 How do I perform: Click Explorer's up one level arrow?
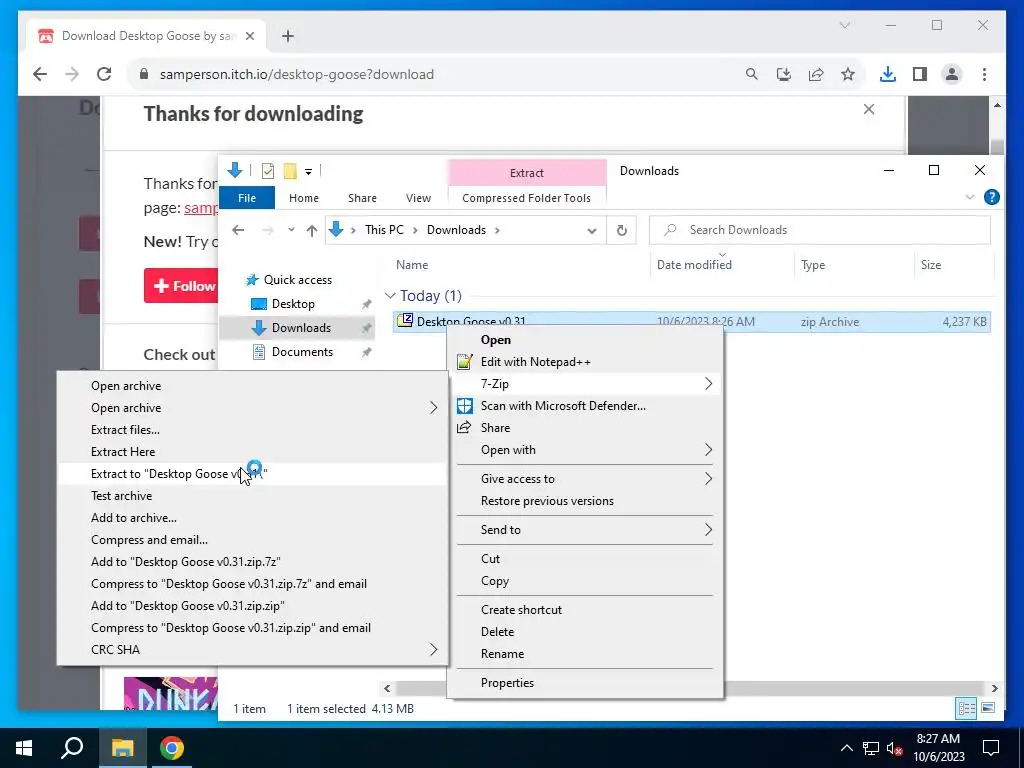tap(312, 230)
